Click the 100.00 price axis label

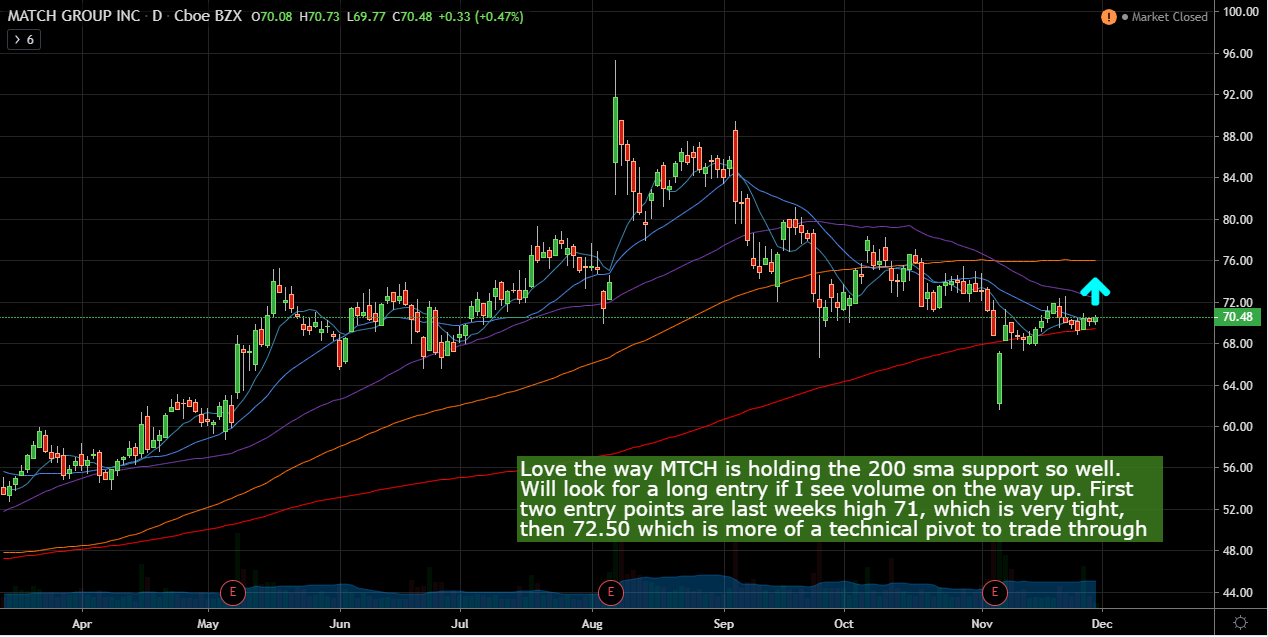coord(1240,12)
